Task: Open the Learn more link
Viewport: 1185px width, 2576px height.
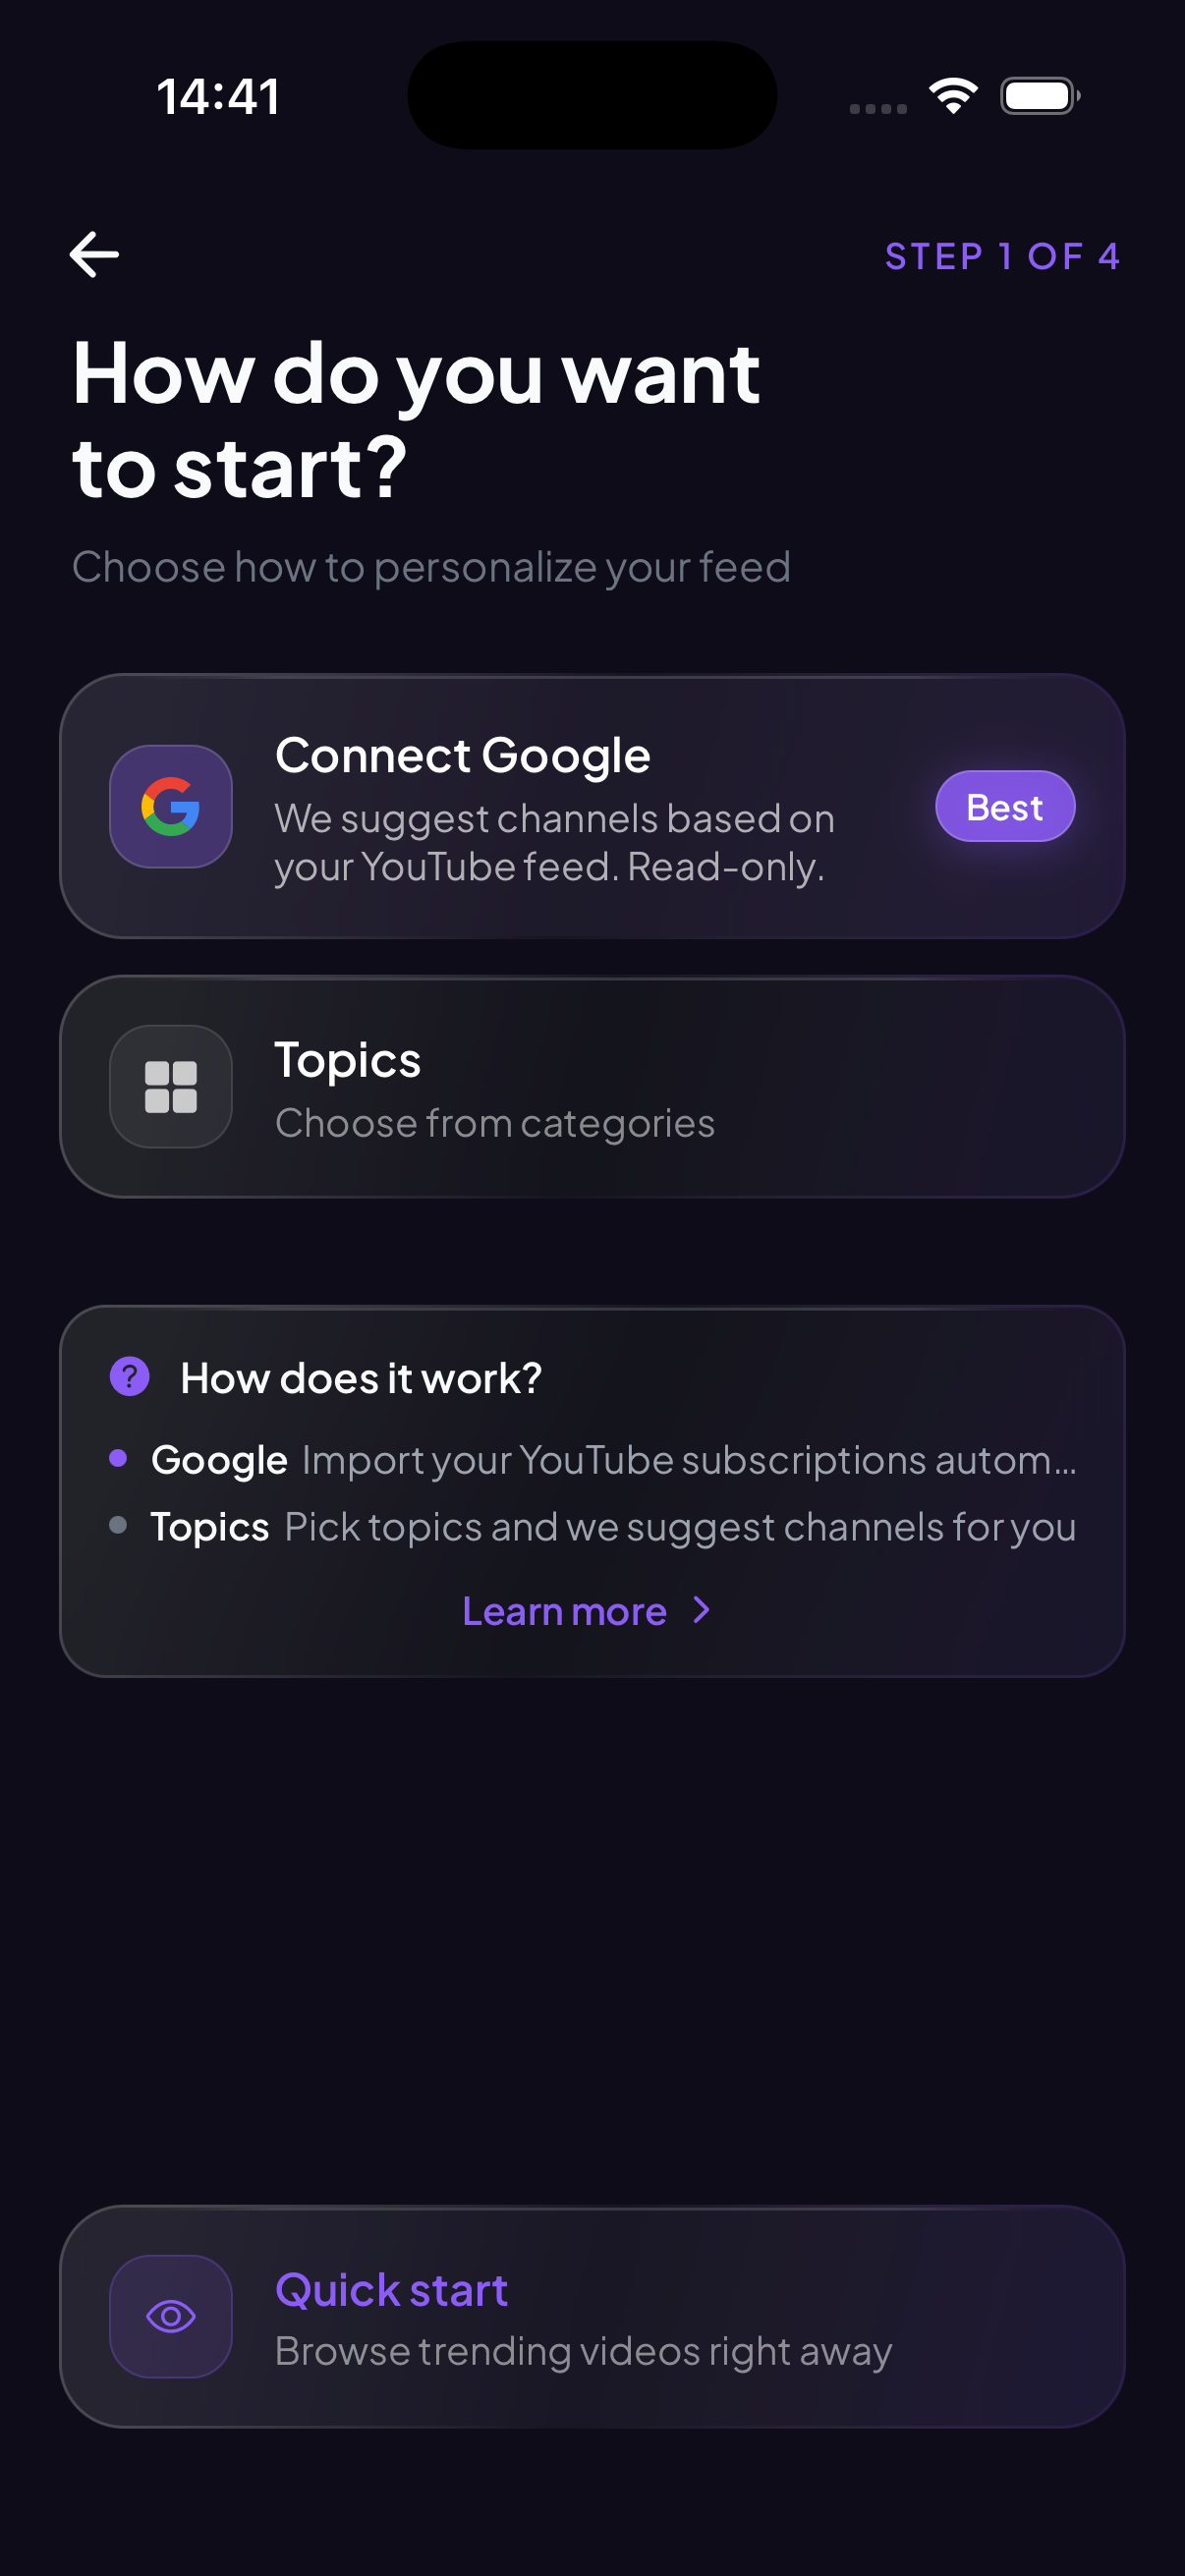Action: (565, 1612)
